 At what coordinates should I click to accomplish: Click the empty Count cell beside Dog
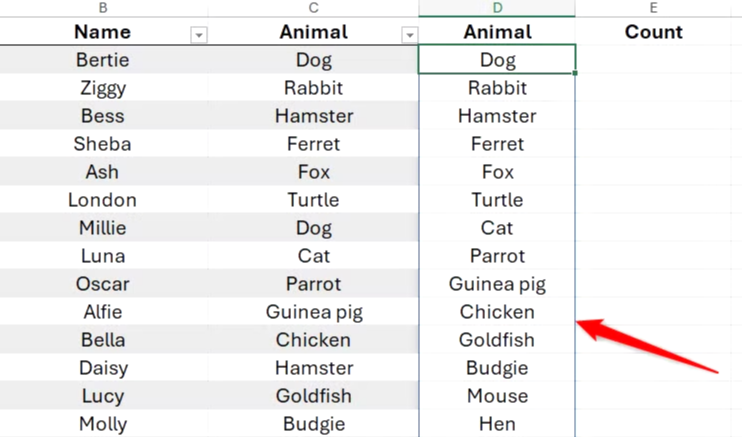tap(653, 60)
